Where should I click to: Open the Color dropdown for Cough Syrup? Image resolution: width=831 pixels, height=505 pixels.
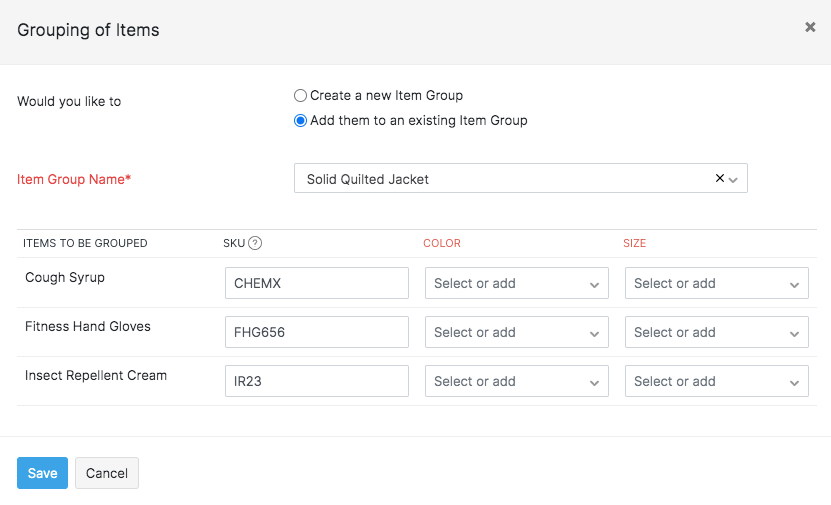click(x=516, y=283)
